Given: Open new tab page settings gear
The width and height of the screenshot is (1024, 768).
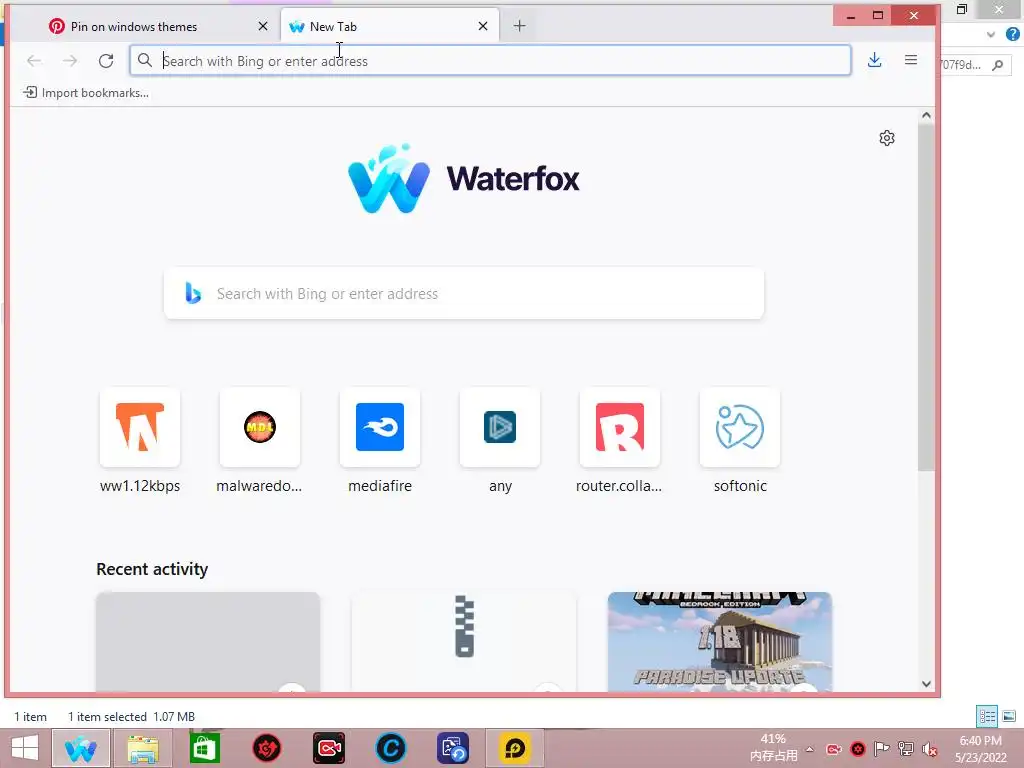Looking at the screenshot, I should (886, 138).
